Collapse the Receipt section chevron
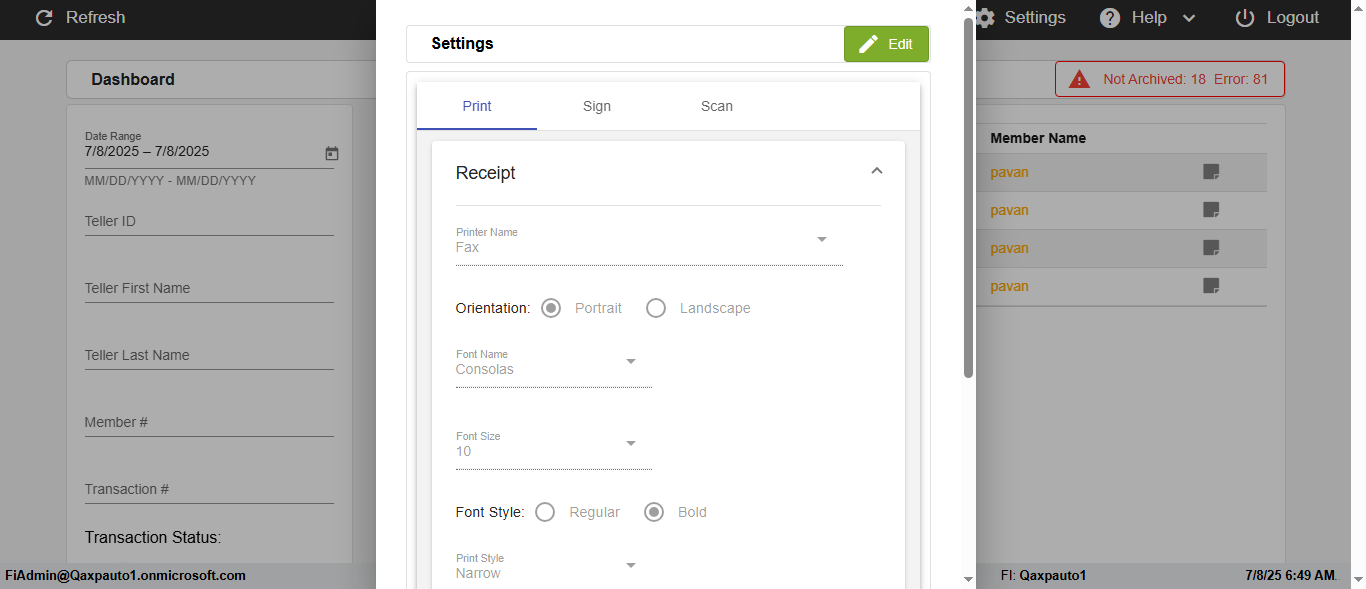Image resolution: width=1366 pixels, height=589 pixels. point(877,172)
